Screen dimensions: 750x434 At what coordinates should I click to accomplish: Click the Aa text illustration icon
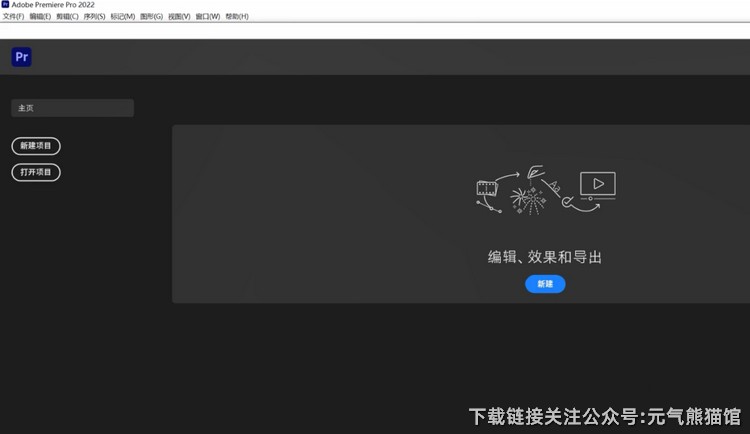[553, 187]
